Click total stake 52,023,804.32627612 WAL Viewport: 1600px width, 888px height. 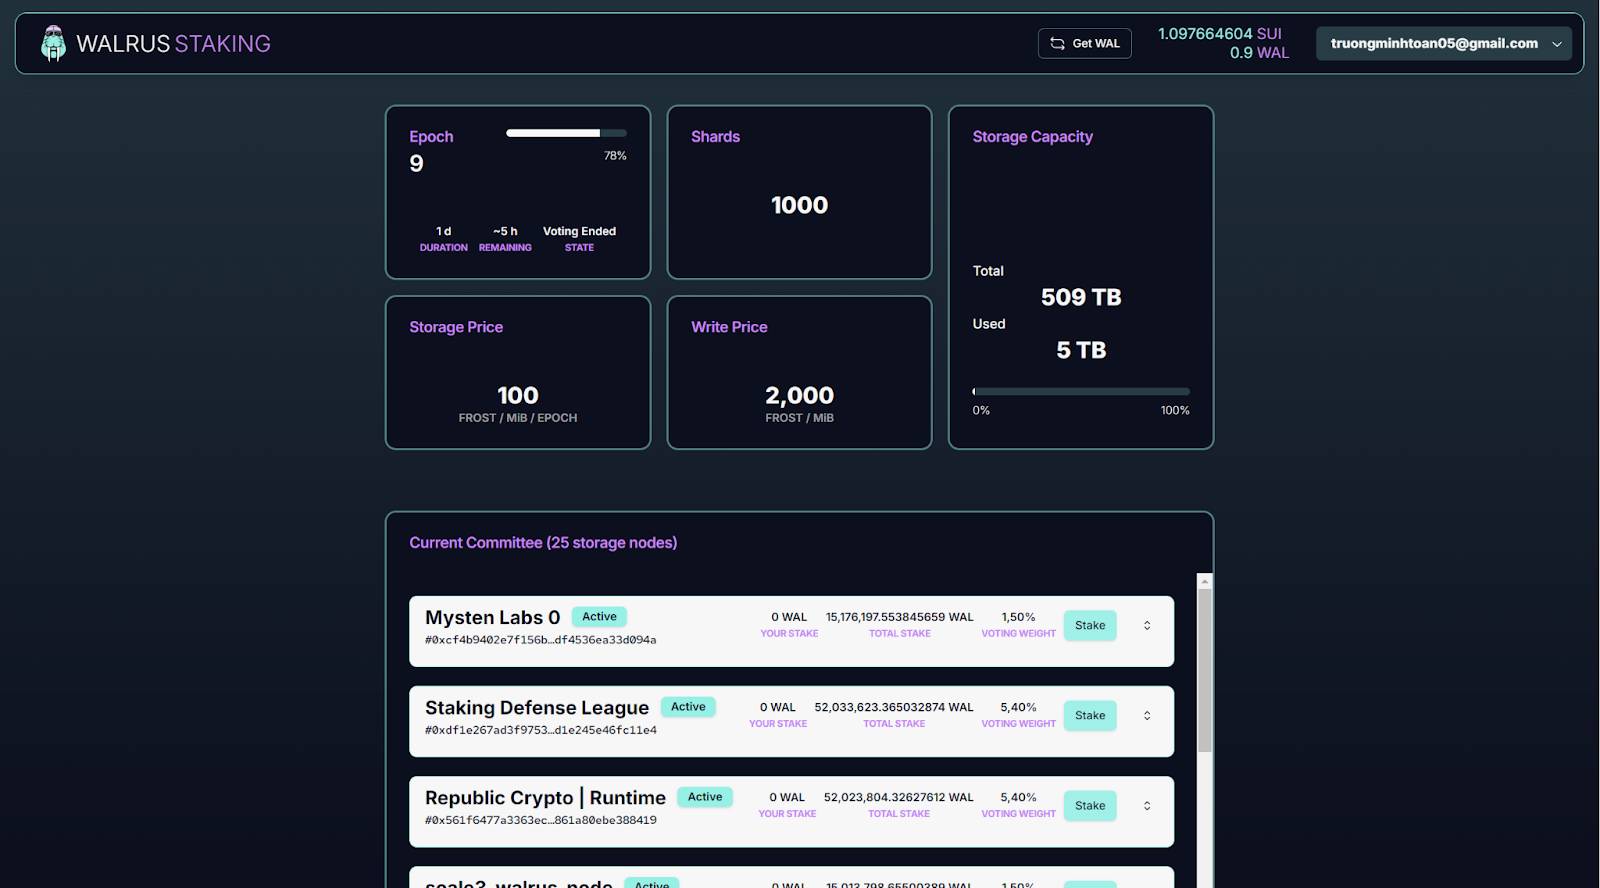(x=898, y=797)
